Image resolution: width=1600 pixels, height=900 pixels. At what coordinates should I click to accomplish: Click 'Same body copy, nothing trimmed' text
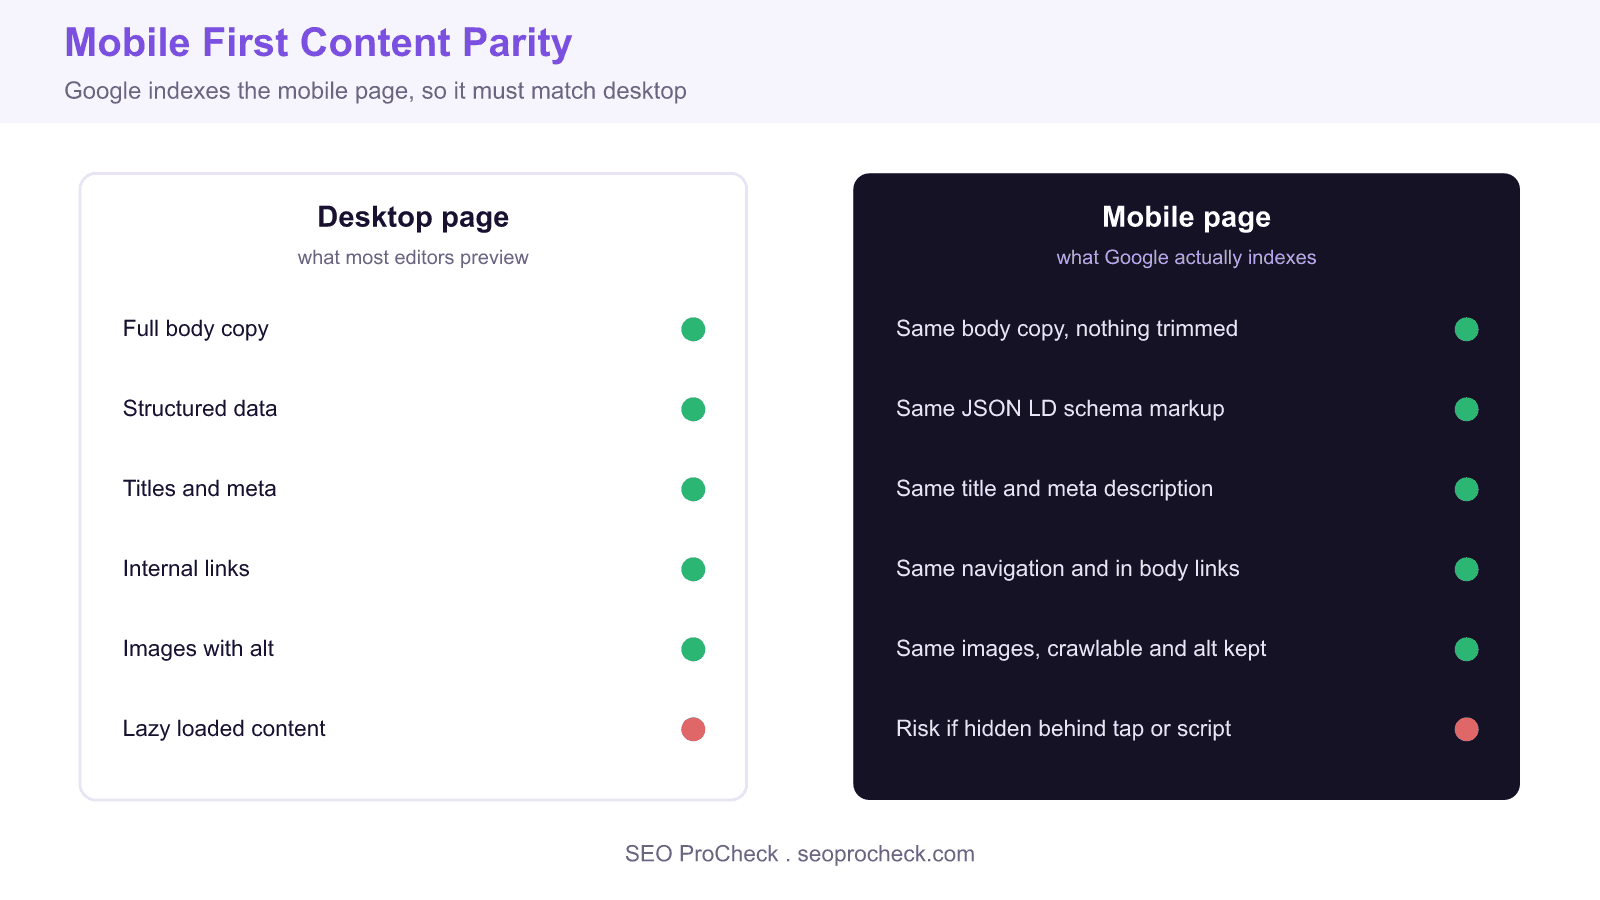pyautogui.click(x=1067, y=329)
